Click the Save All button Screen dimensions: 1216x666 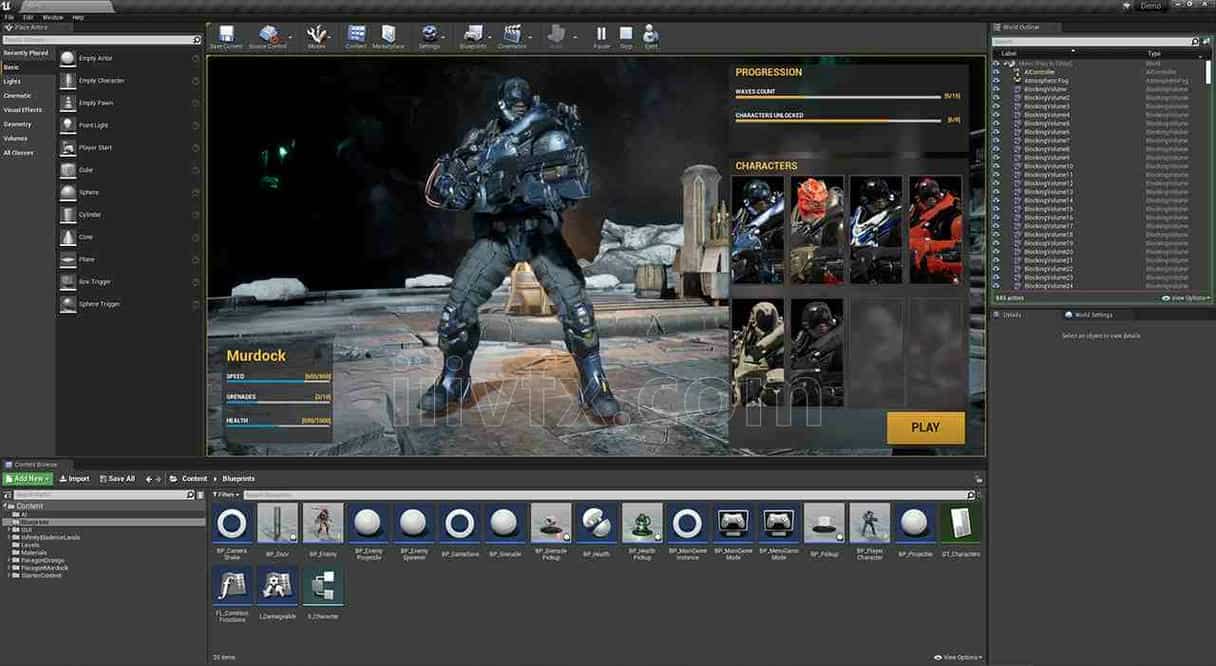point(117,479)
